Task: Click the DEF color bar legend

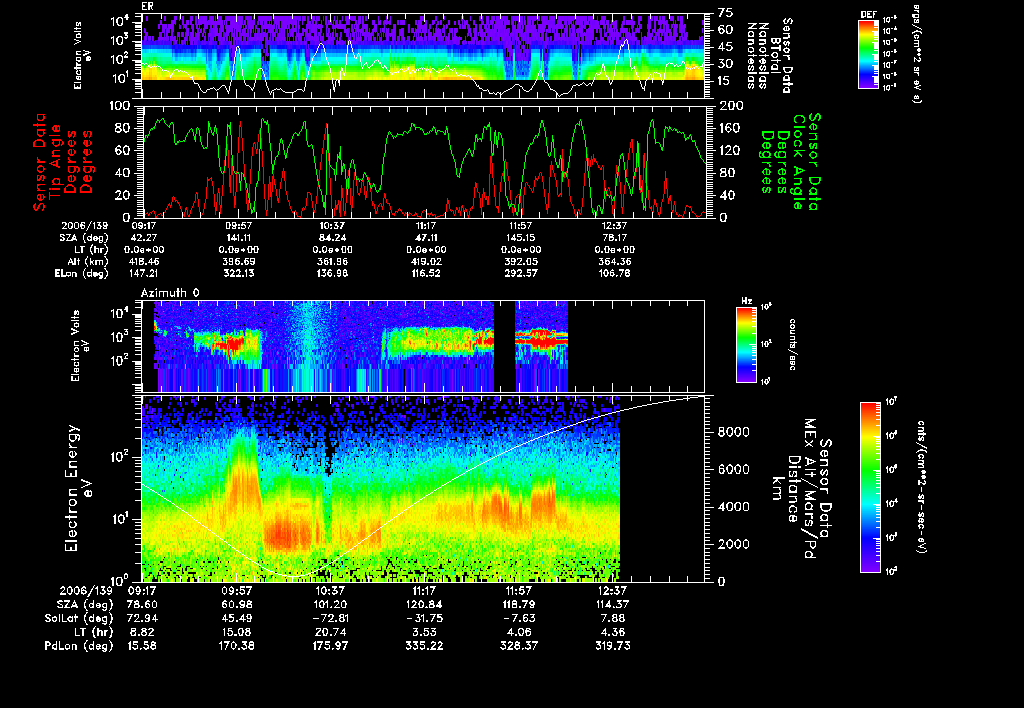Action: coord(868,54)
